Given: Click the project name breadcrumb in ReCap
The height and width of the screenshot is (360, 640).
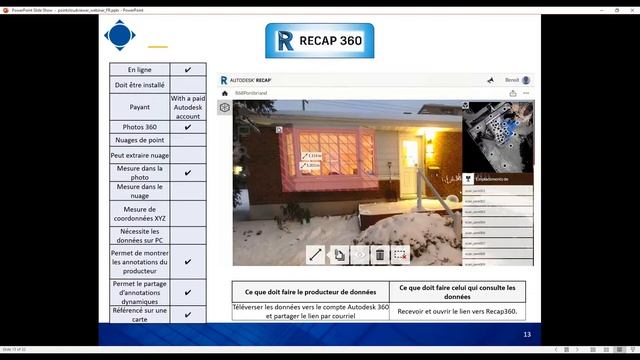Looking at the screenshot, I should pyautogui.click(x=251, y=93).
